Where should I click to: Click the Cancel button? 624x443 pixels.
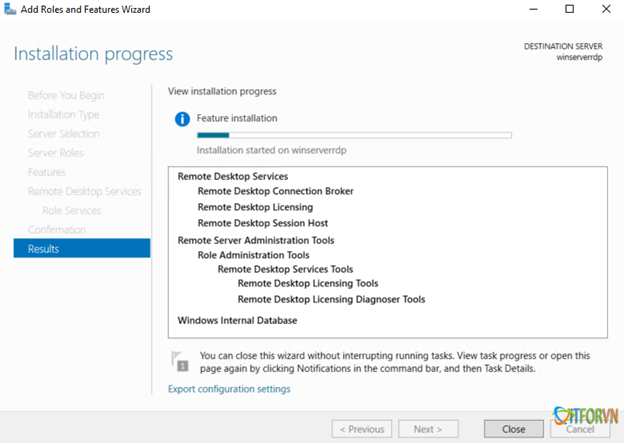(582, 429)
